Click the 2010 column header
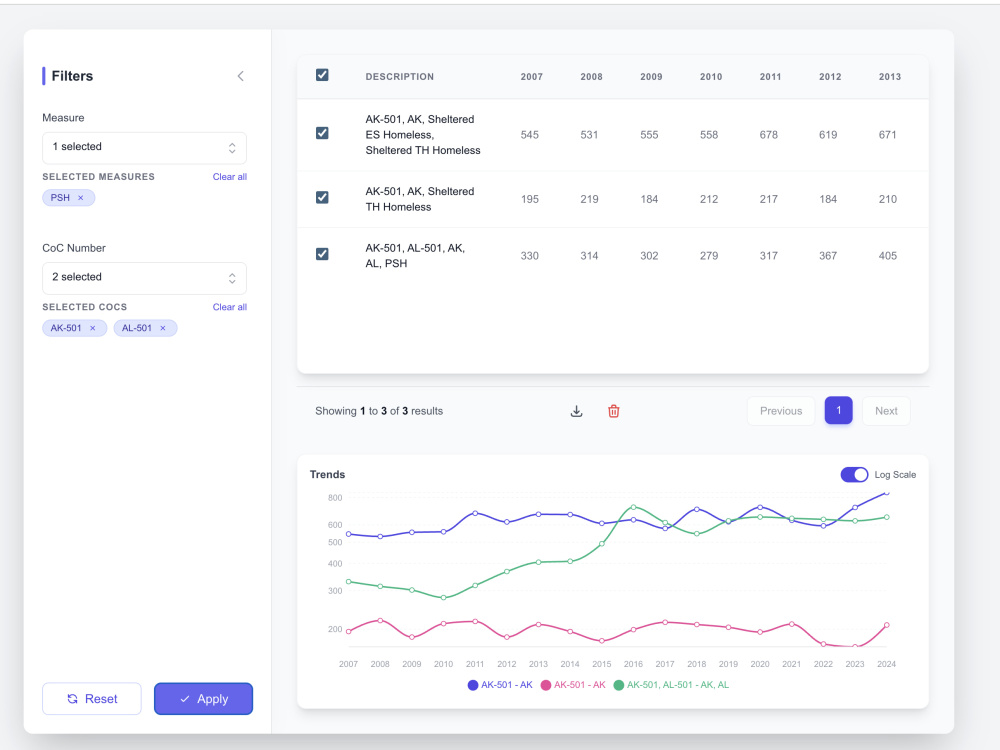The width and height of the screenshot is (1000, 750). tap(710, 77)
